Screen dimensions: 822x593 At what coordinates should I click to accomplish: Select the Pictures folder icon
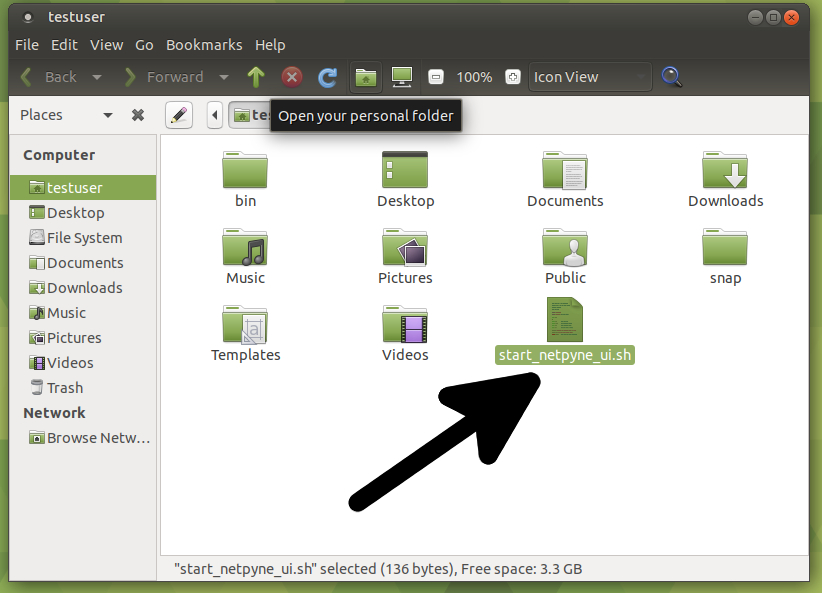(405, 247)
